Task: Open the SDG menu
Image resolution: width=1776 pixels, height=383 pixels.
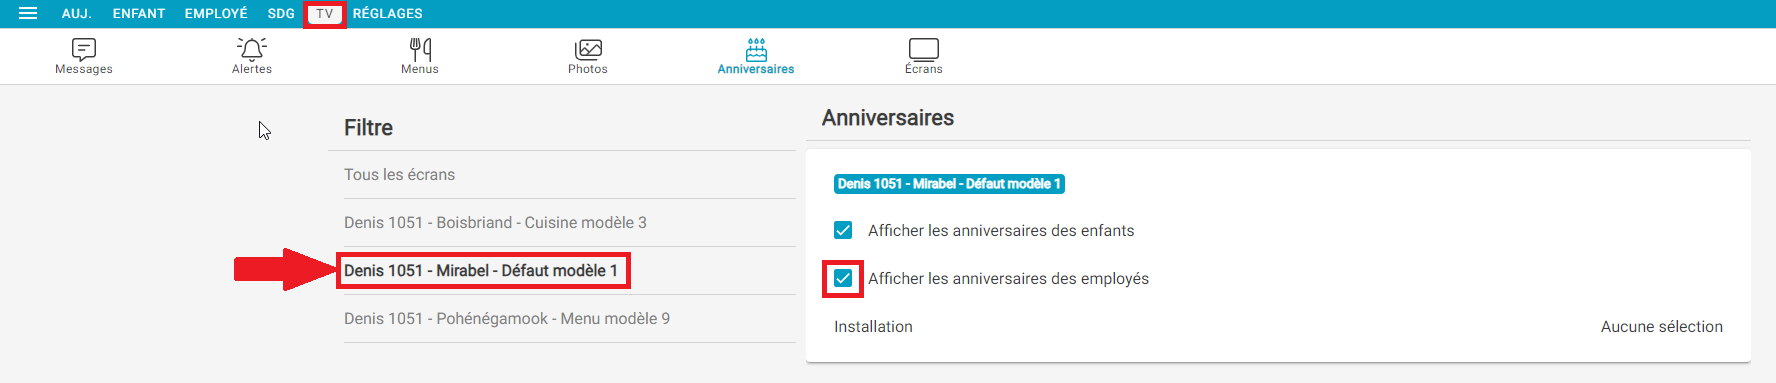Action: pos(281,14)
